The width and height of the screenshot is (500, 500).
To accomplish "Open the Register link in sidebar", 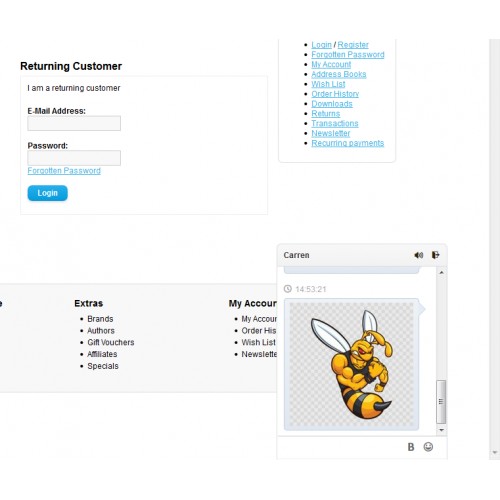I will [x=353, y=45].
